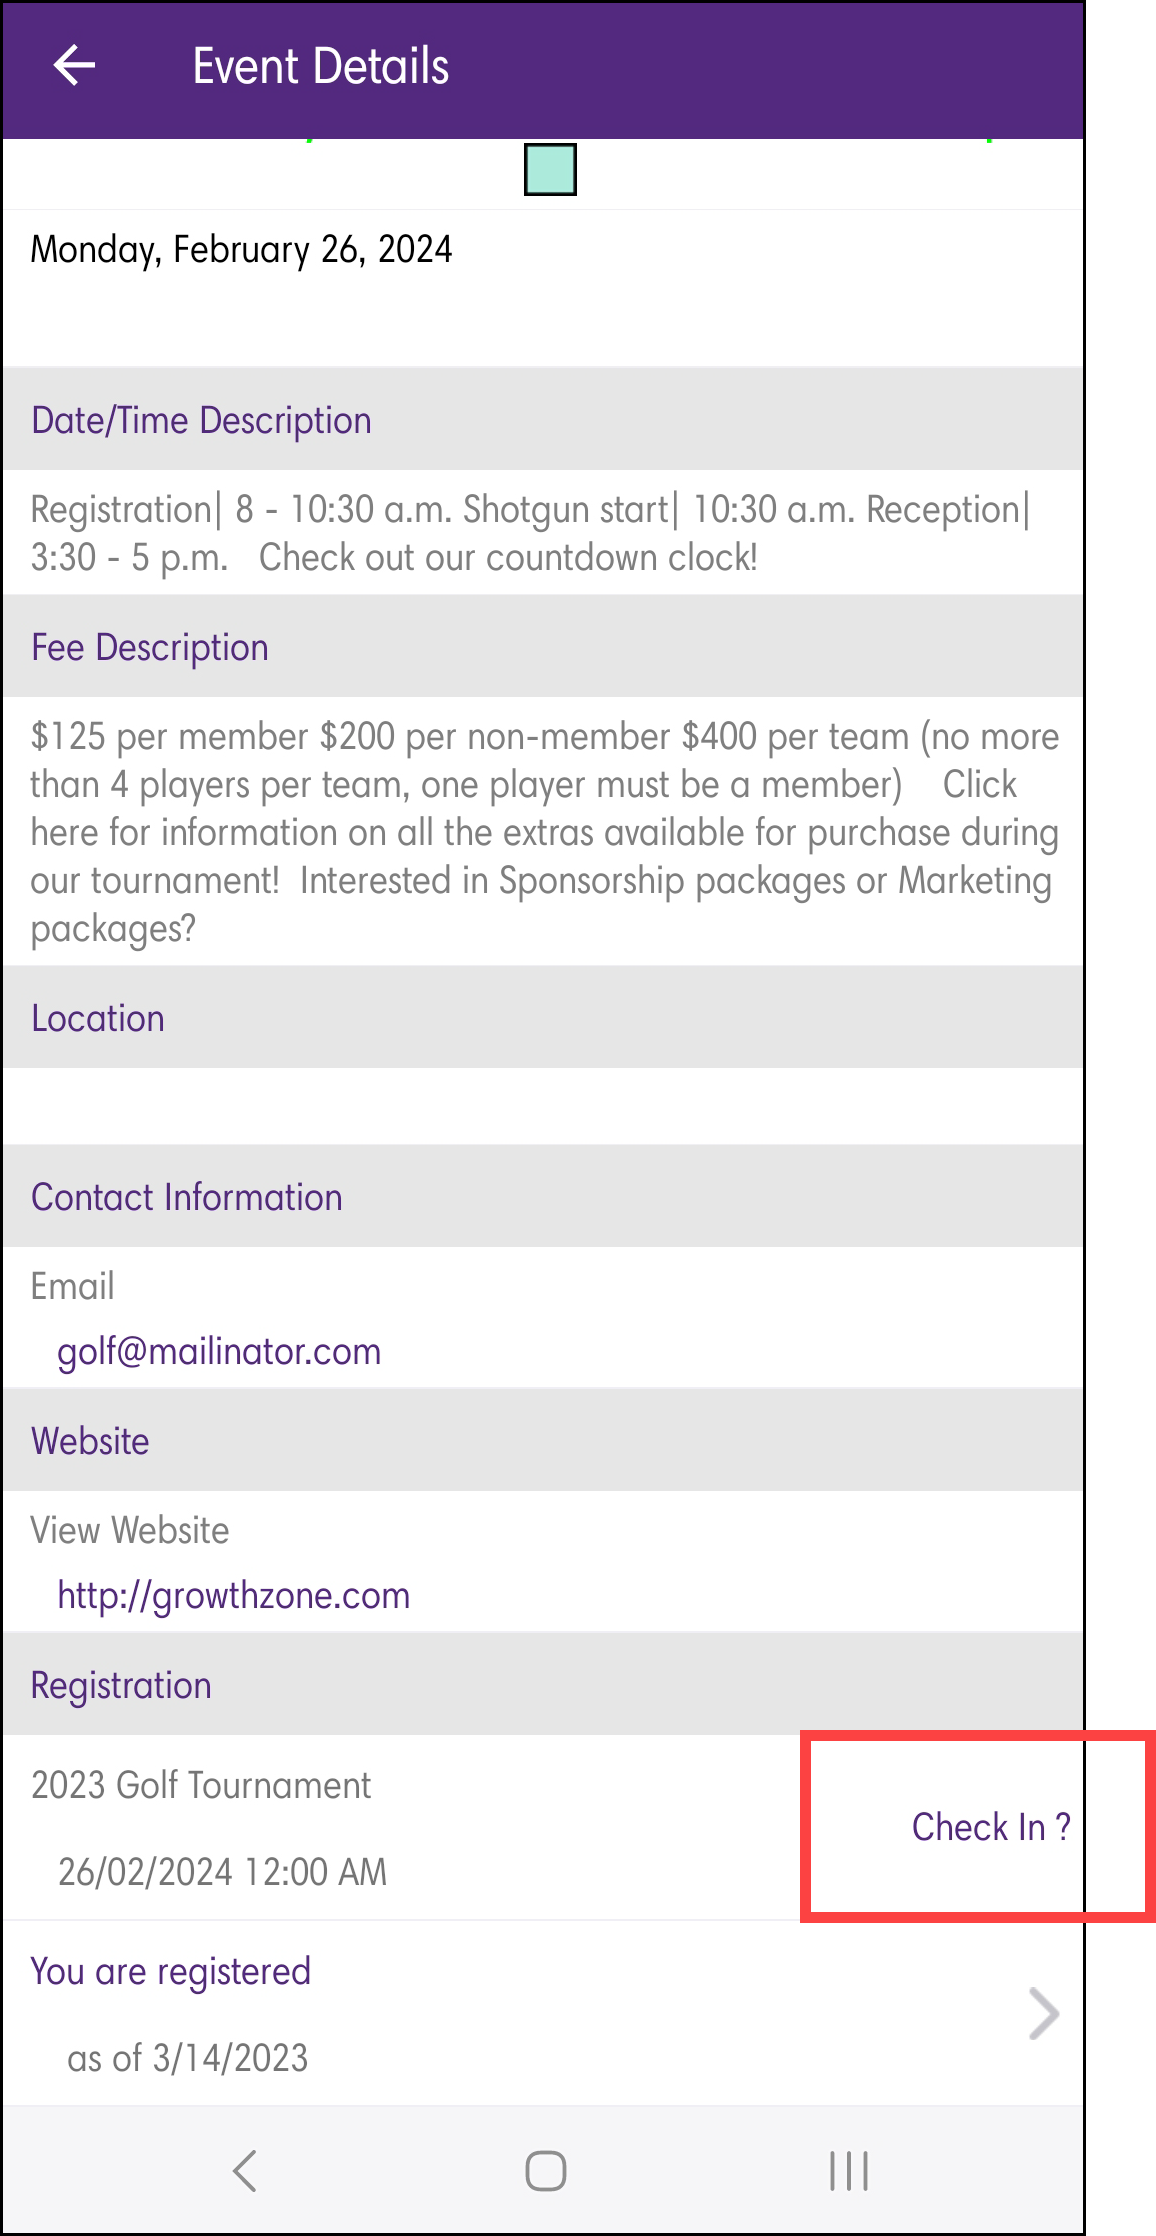
Task: Tap the 2023 Golf Tournament registration entry
Action: tap(201, 1785)
